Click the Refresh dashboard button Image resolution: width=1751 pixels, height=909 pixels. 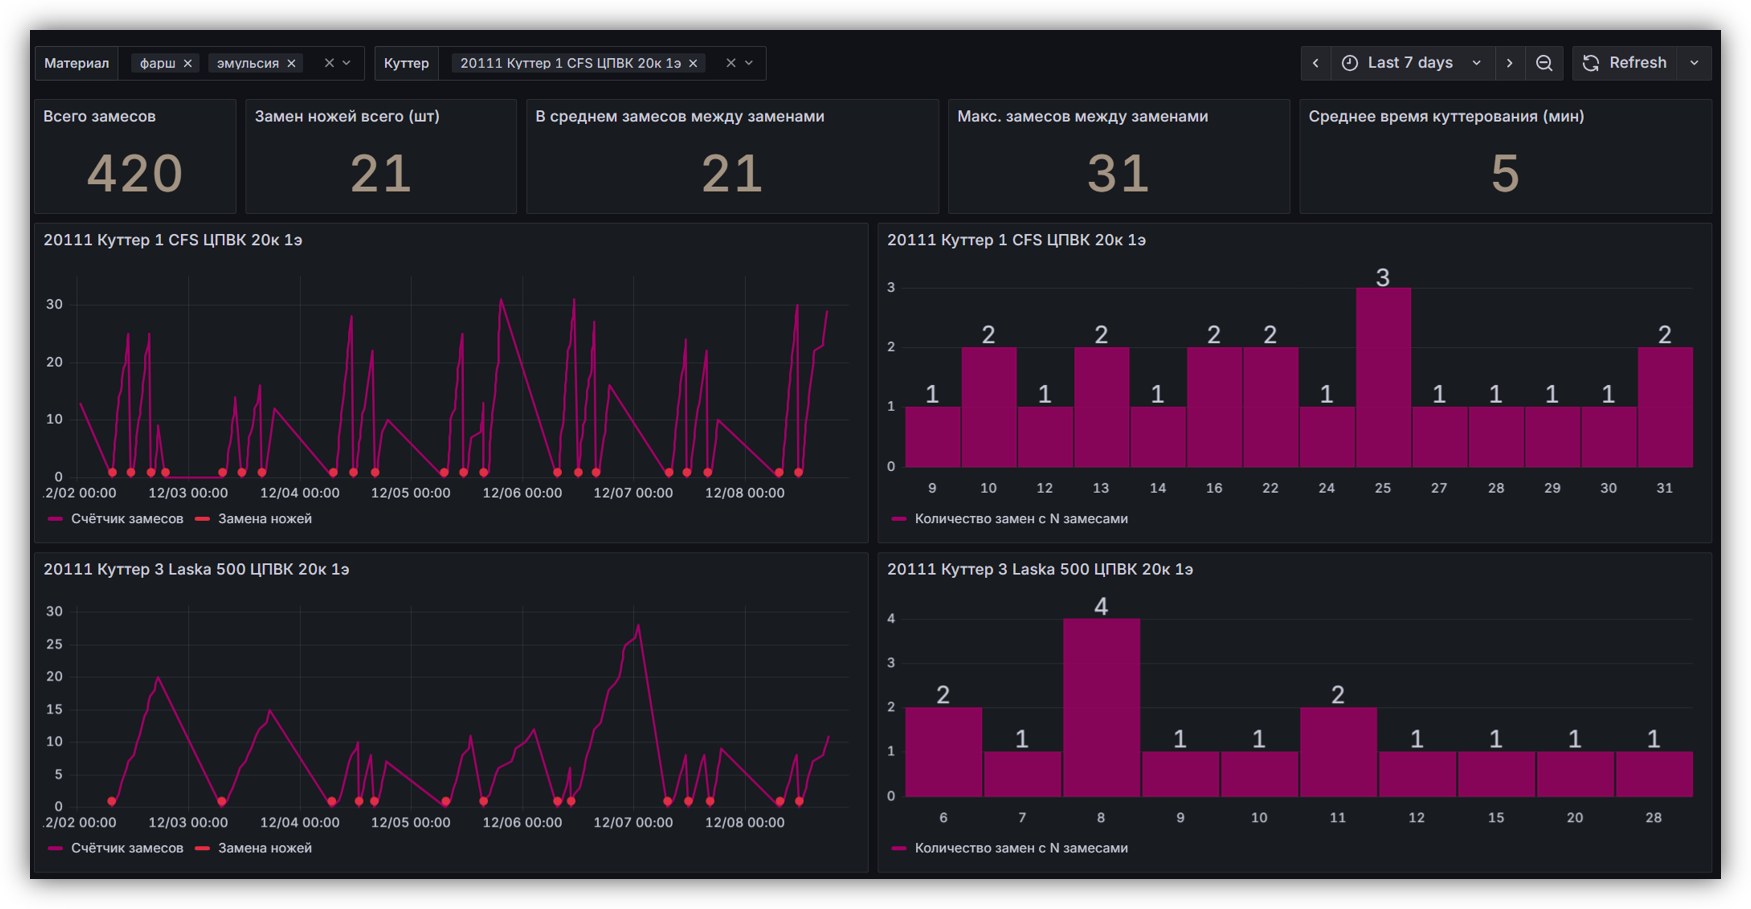[x=1626, y=63]
